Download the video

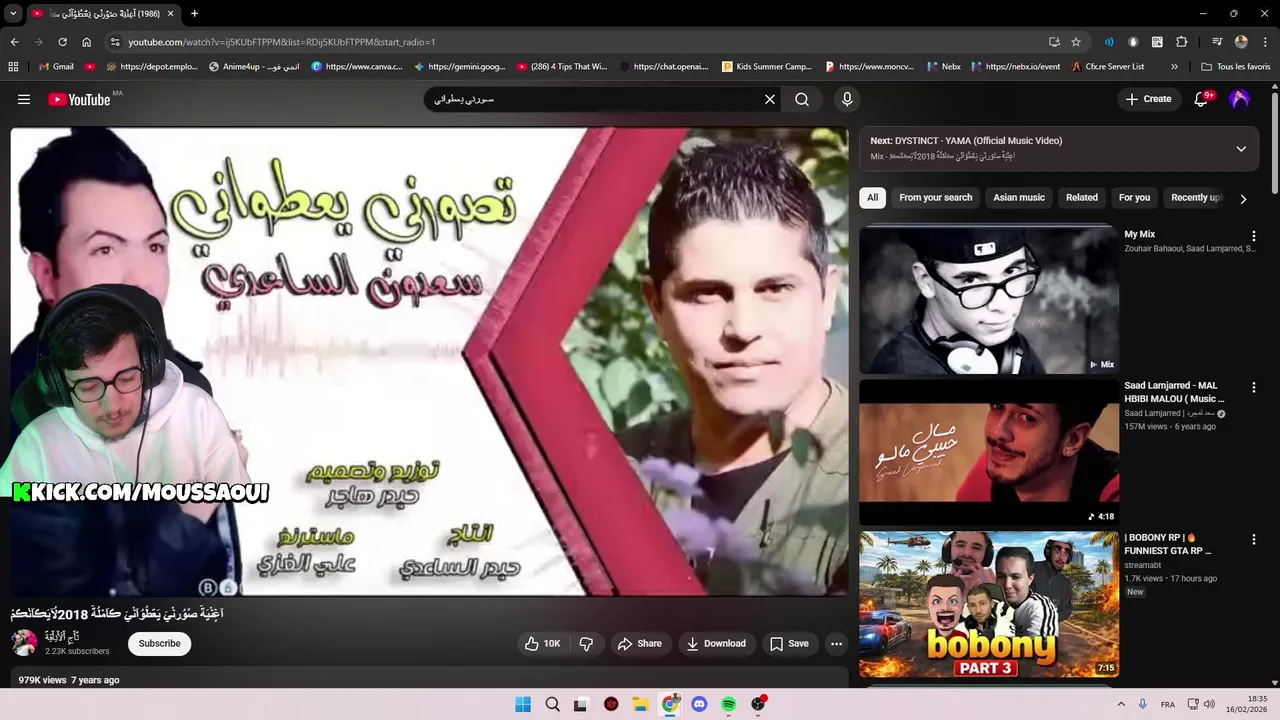716,644
